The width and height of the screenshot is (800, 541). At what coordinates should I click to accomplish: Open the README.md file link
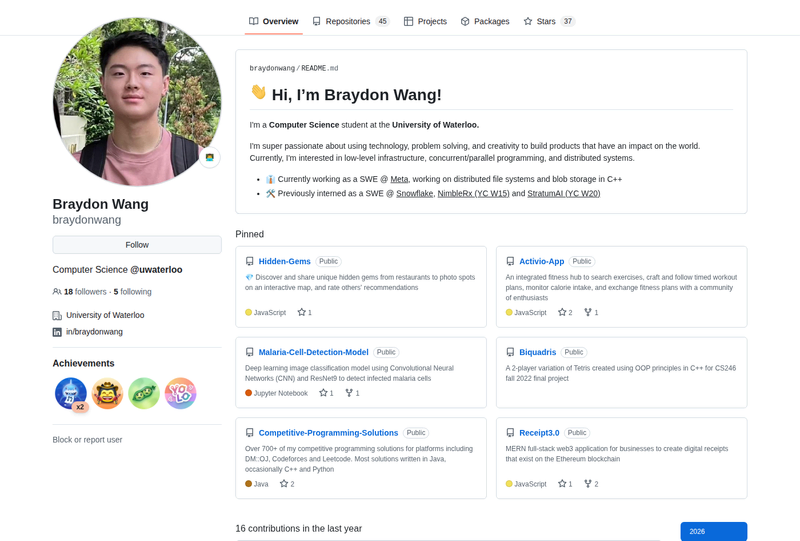[319, 68]
